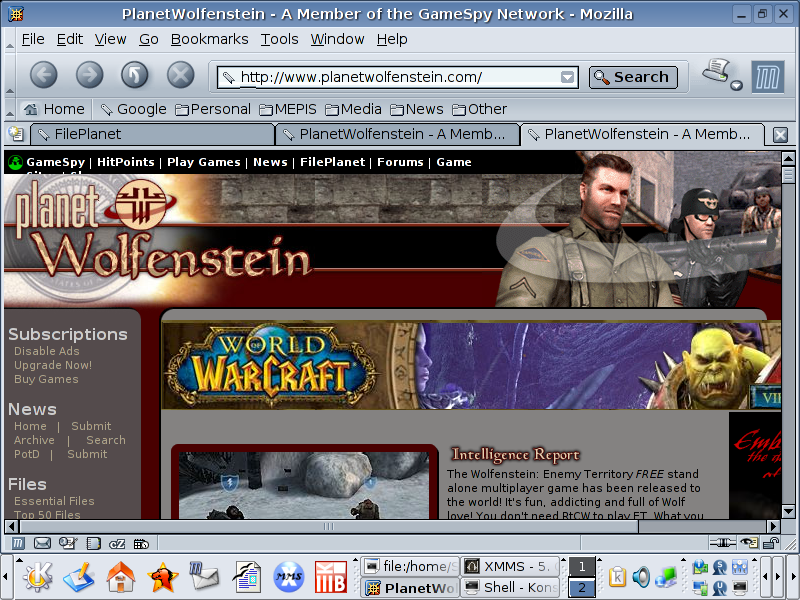Viewport: 800px width, 600px height.
Task: Open Mail from the status bar icon
Action: pyautogui.click(x=42, y=544)
